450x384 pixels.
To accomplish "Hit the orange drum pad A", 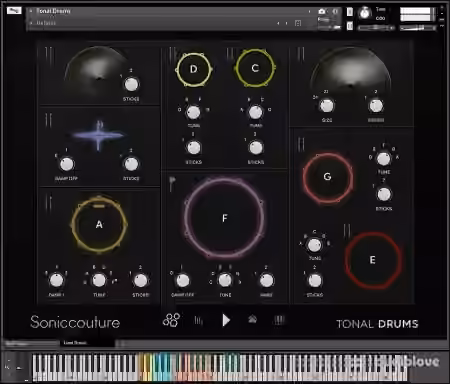I will pyautogui.click(x=99, y=224).
